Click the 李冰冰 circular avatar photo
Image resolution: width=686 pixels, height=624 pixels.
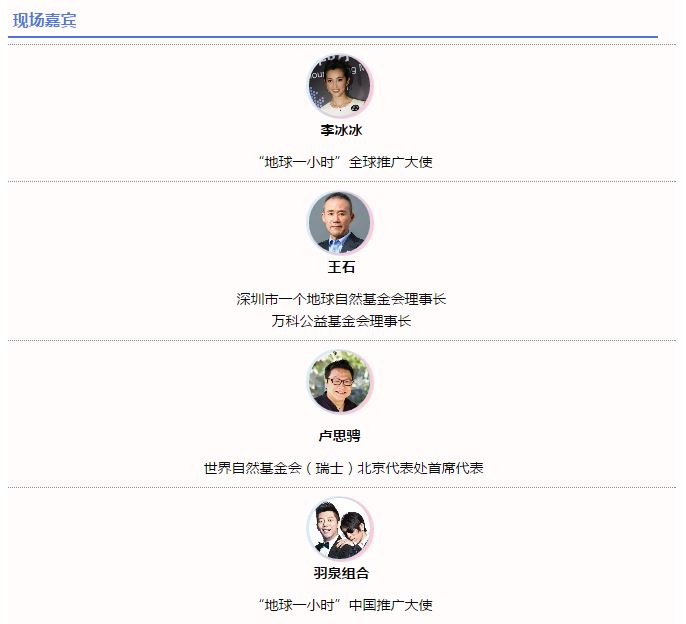[x=340, y=86]
